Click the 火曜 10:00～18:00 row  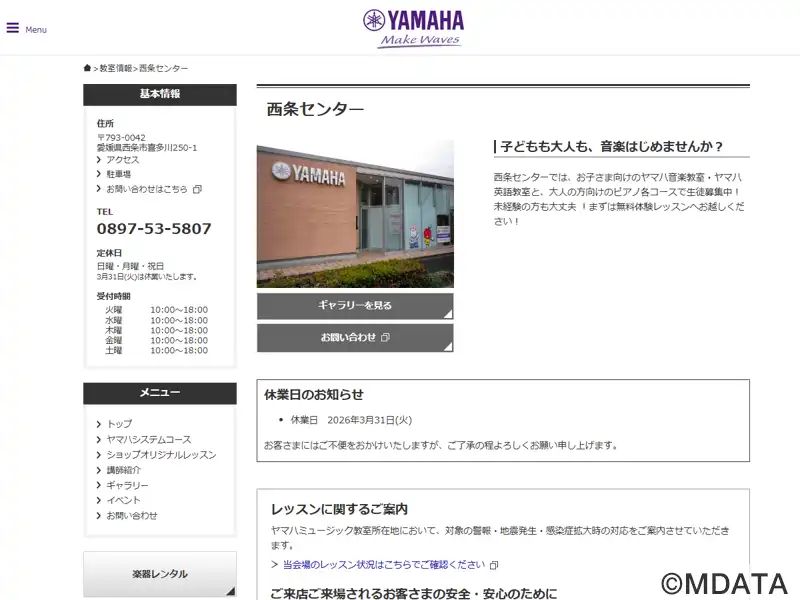(x=156, y=310)
